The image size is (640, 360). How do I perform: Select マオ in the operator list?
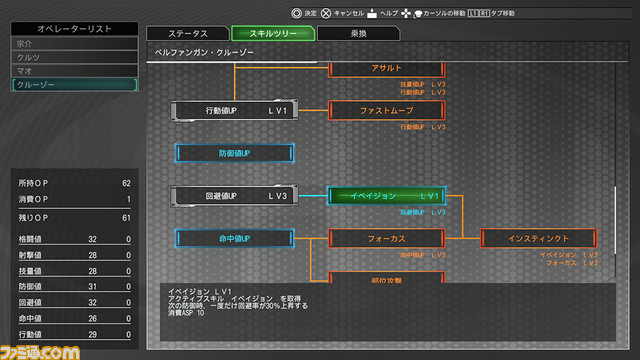click(74, 71)
